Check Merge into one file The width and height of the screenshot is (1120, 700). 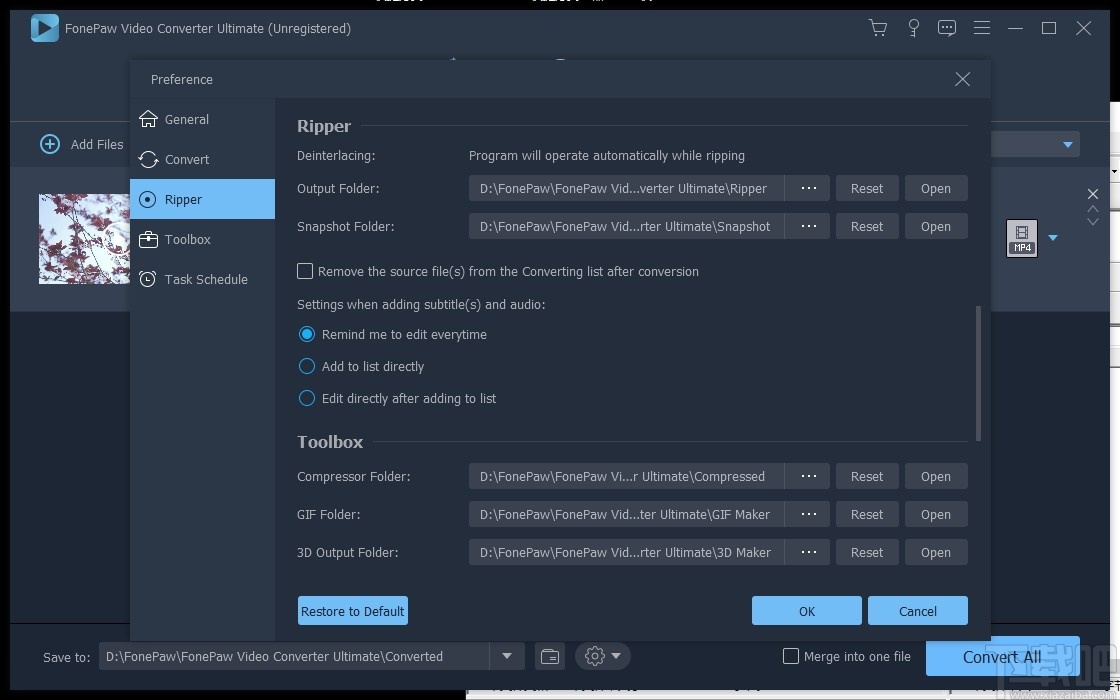coord(791,656)
